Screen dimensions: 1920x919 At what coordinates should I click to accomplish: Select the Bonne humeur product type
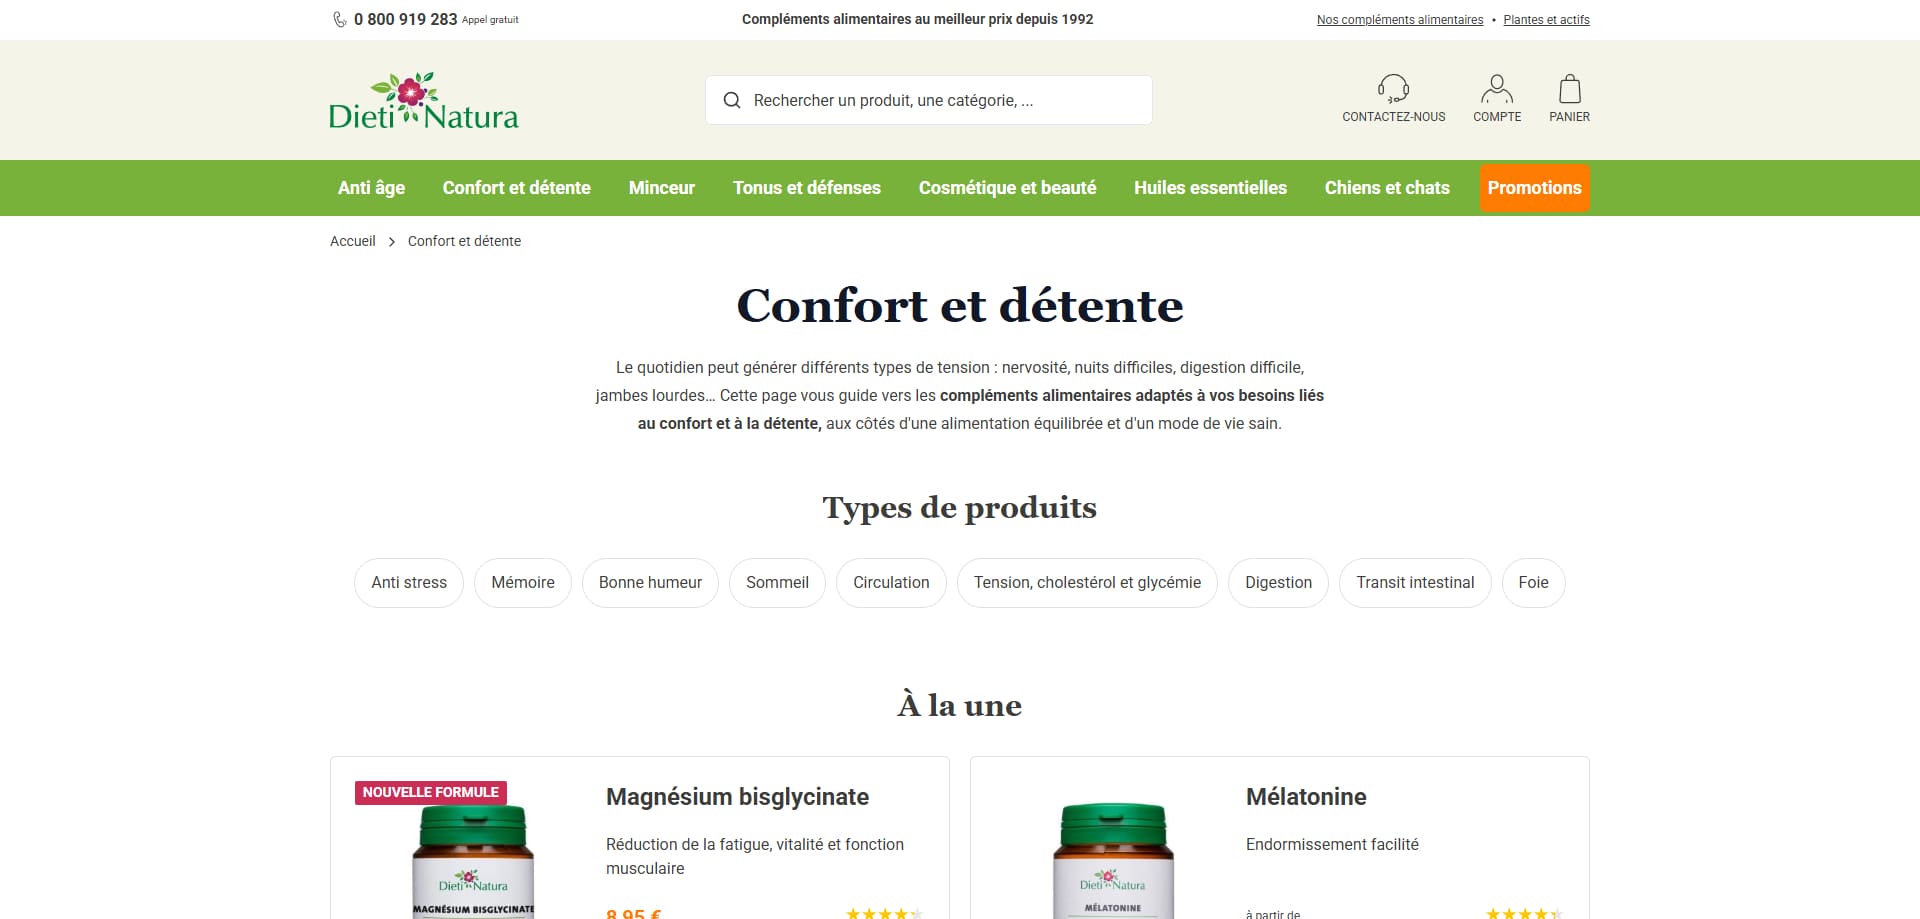[650, 583]
